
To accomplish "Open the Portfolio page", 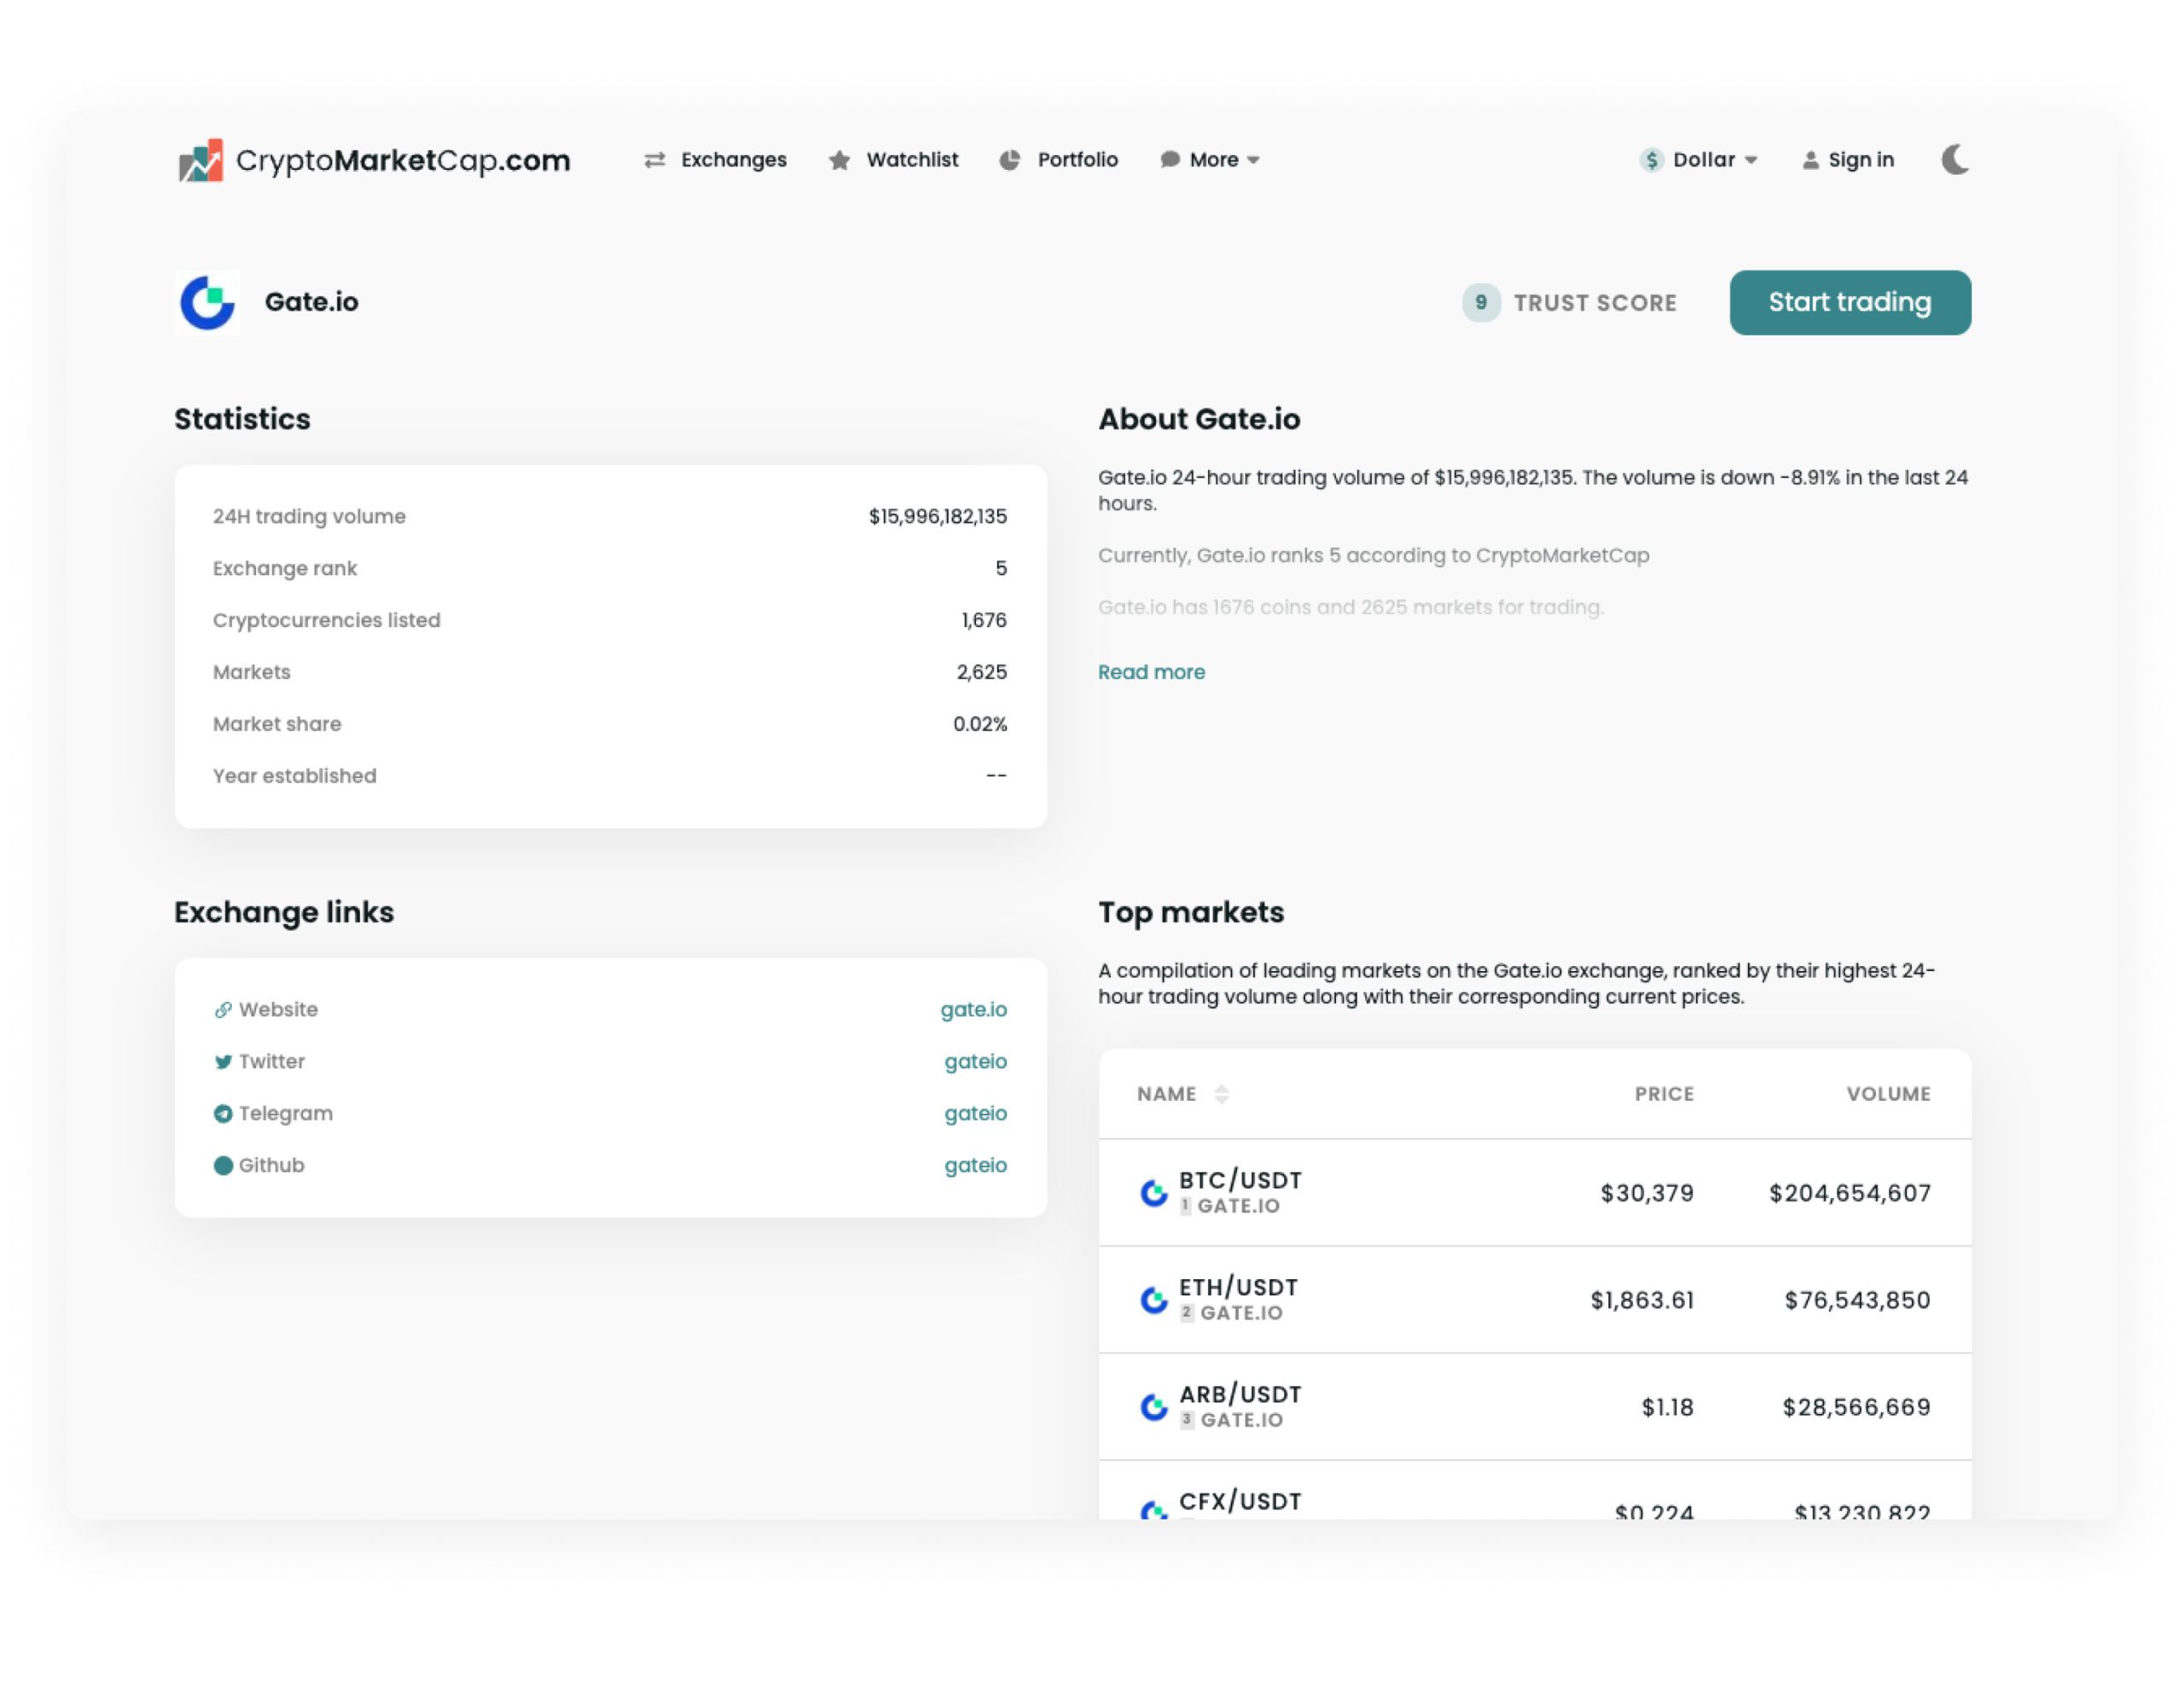I will click(x=1077, y=160).
